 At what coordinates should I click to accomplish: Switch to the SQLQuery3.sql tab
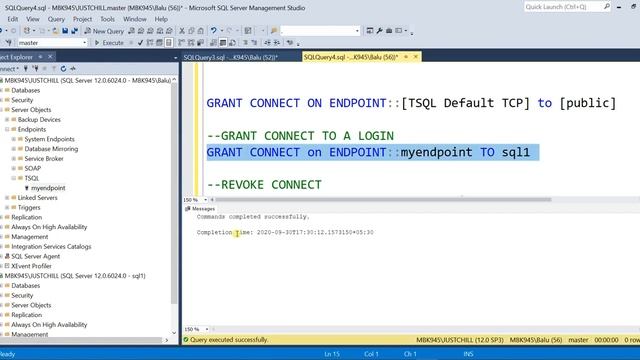(231, 57)
